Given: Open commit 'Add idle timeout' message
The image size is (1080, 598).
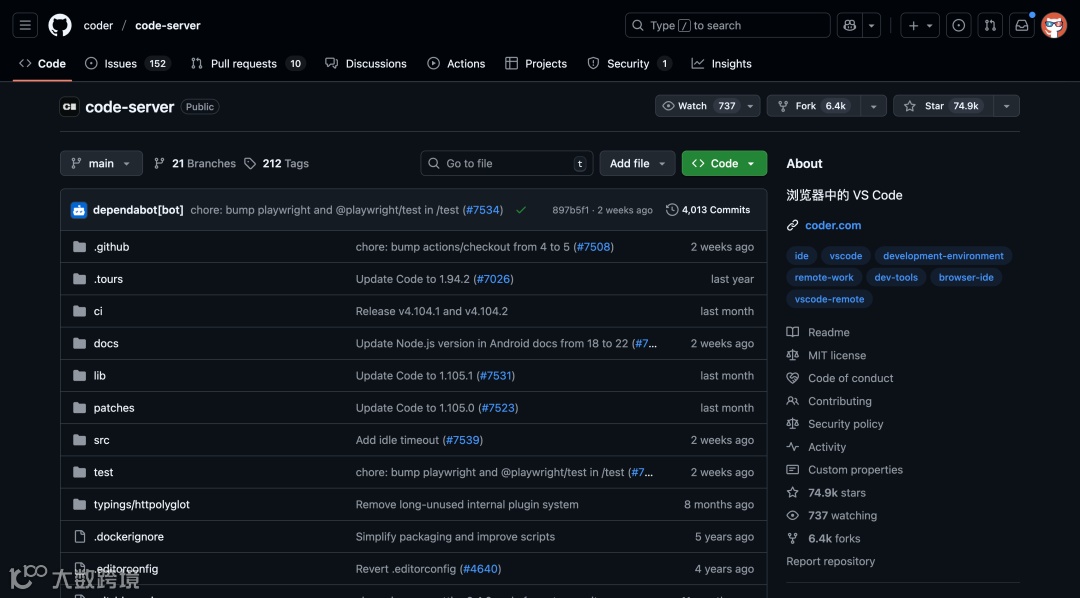Looking at the screenshot, I should click(397, 440).
